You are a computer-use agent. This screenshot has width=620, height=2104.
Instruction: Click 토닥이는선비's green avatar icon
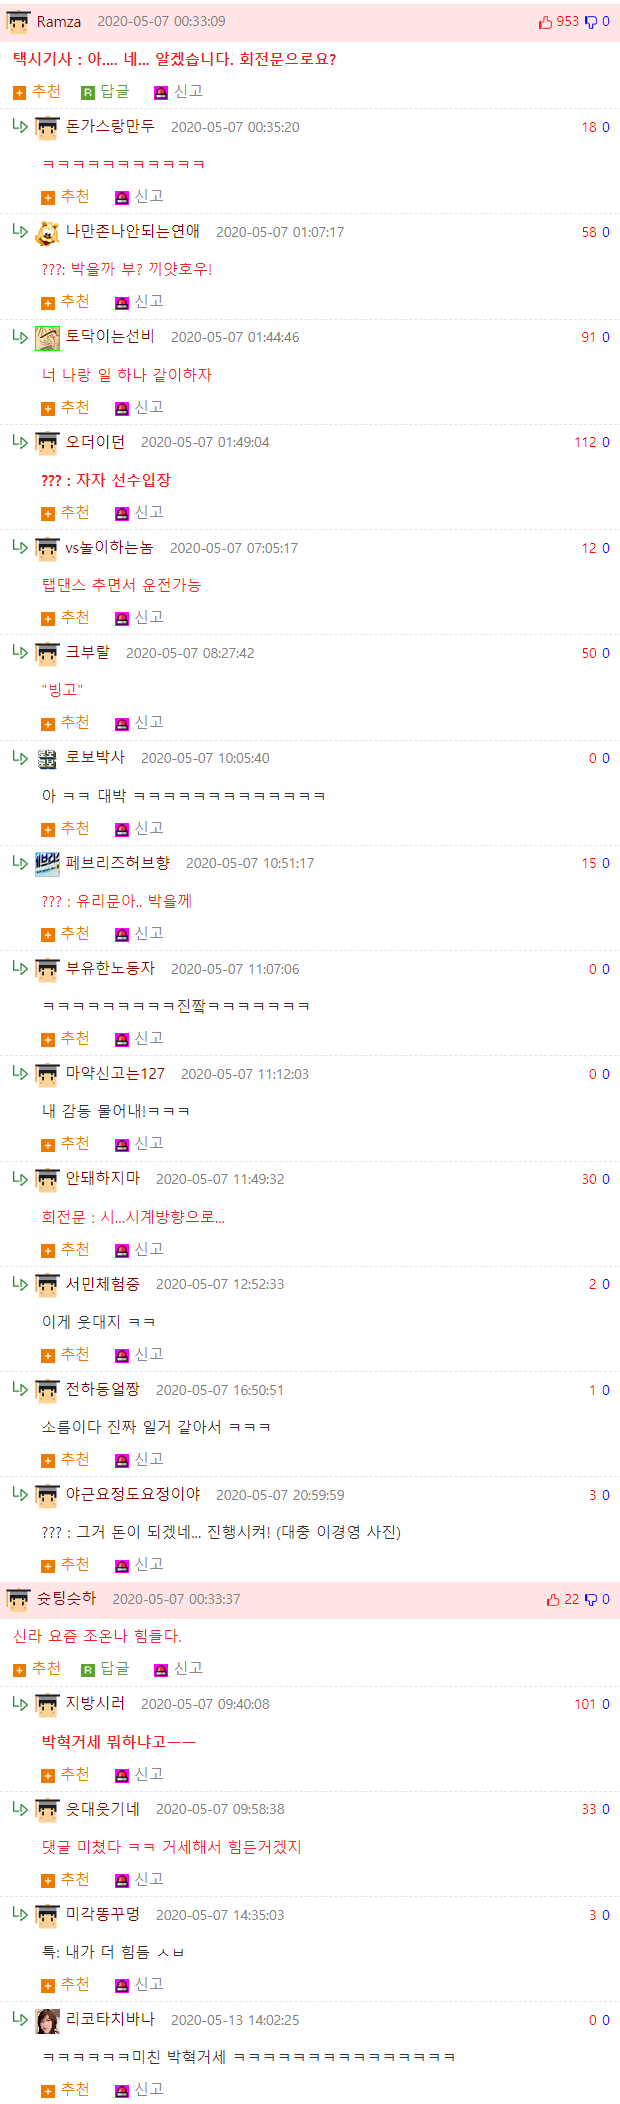click(x=47, y=338)
